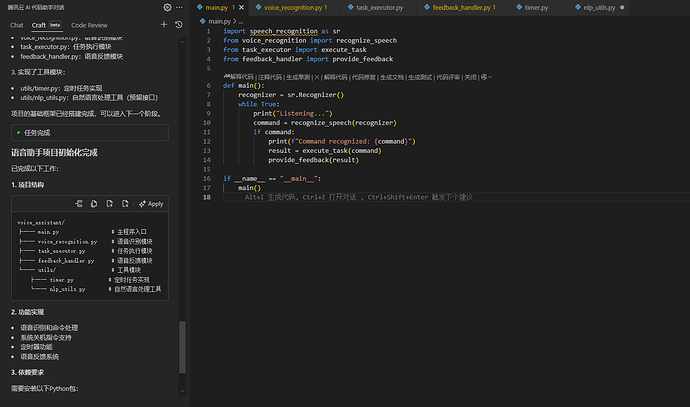Screen dimensions: 690x407
Task: Place cursor on empty line 18 hint text
Action: [359, 197]
